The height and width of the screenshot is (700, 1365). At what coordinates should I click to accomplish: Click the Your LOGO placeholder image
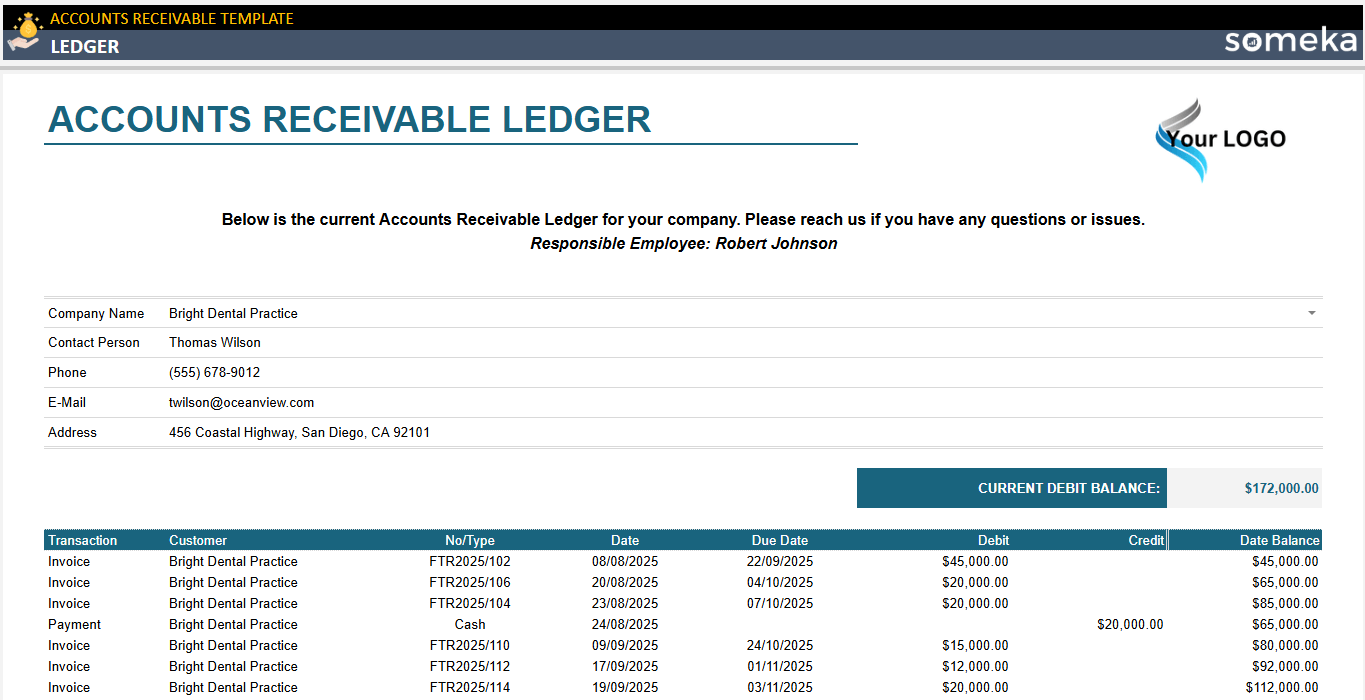1222,139
